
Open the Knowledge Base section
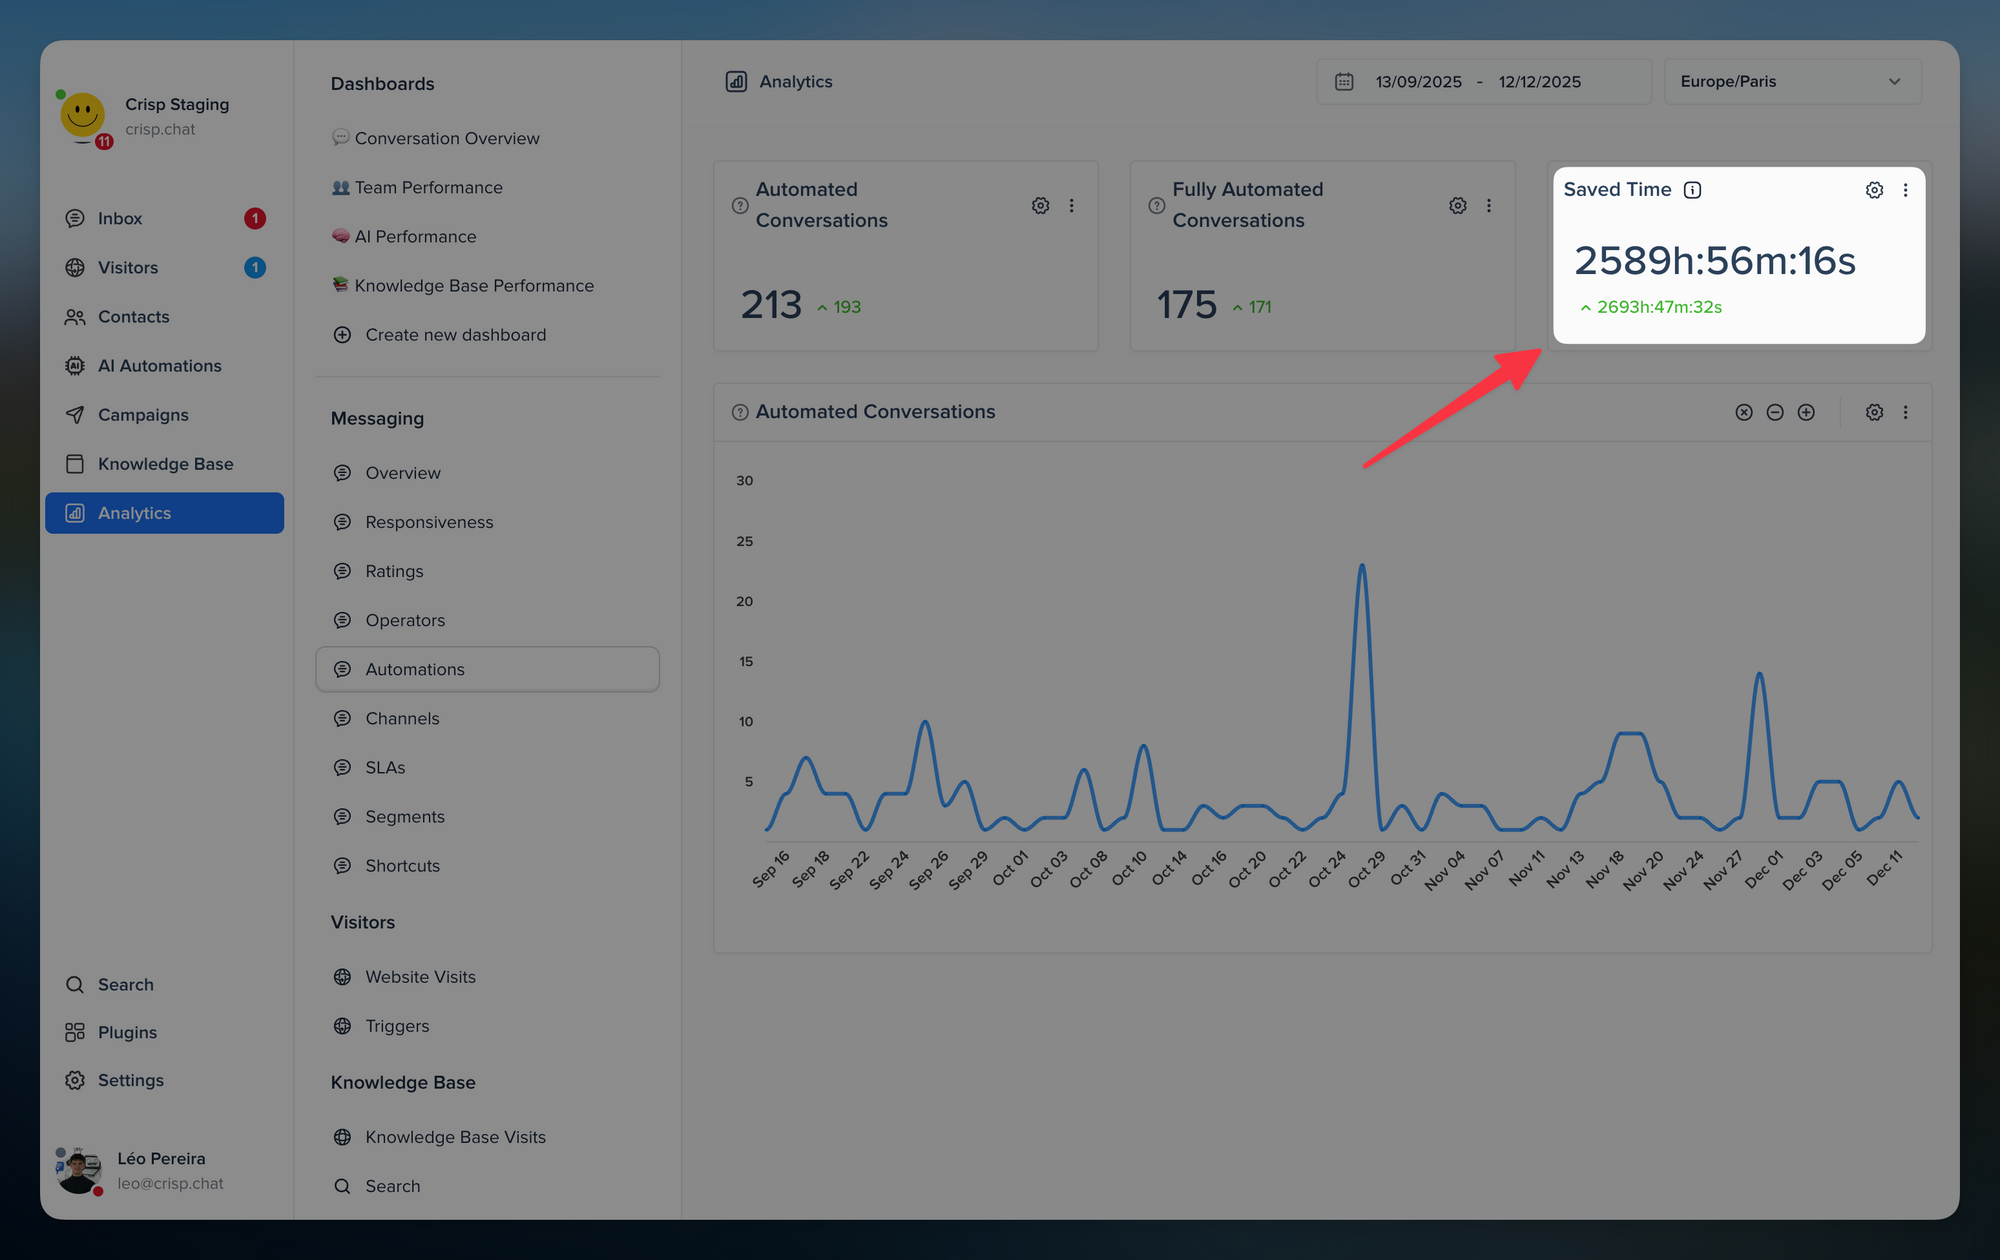point(164,464)
